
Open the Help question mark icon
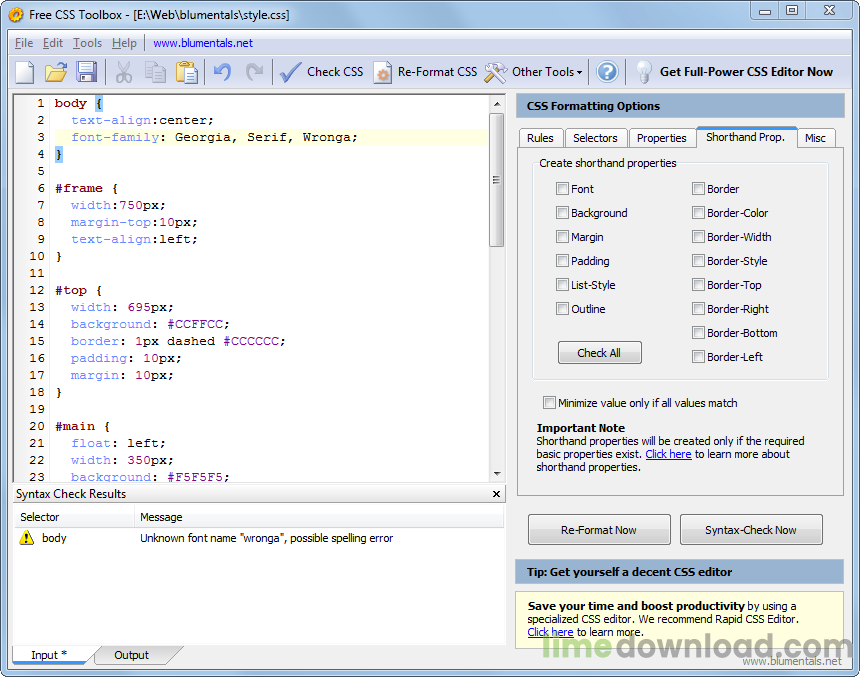(x=607, y=71)
